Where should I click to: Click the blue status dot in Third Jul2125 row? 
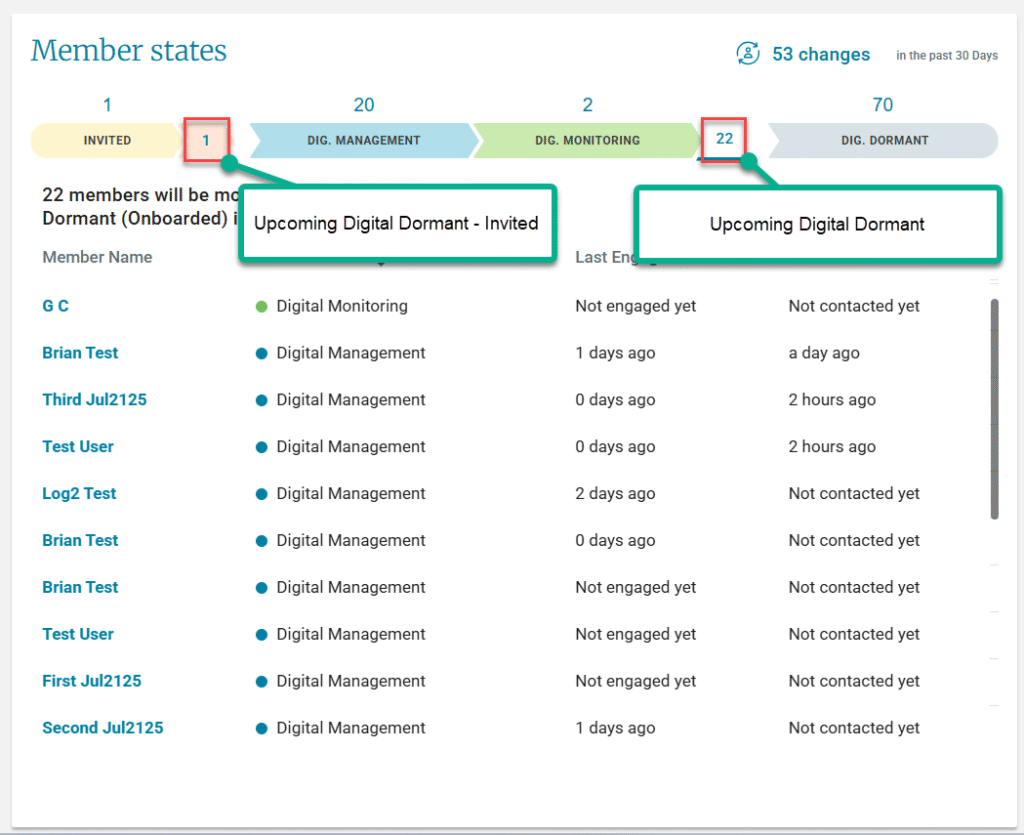pos(262,400)
